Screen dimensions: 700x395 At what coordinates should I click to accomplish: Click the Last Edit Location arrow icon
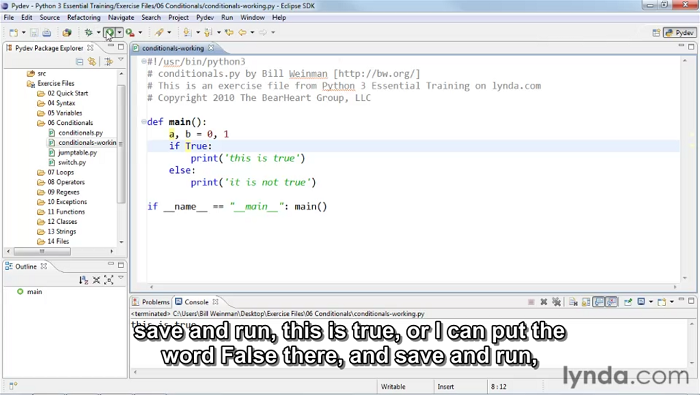[x=229, y=33]
